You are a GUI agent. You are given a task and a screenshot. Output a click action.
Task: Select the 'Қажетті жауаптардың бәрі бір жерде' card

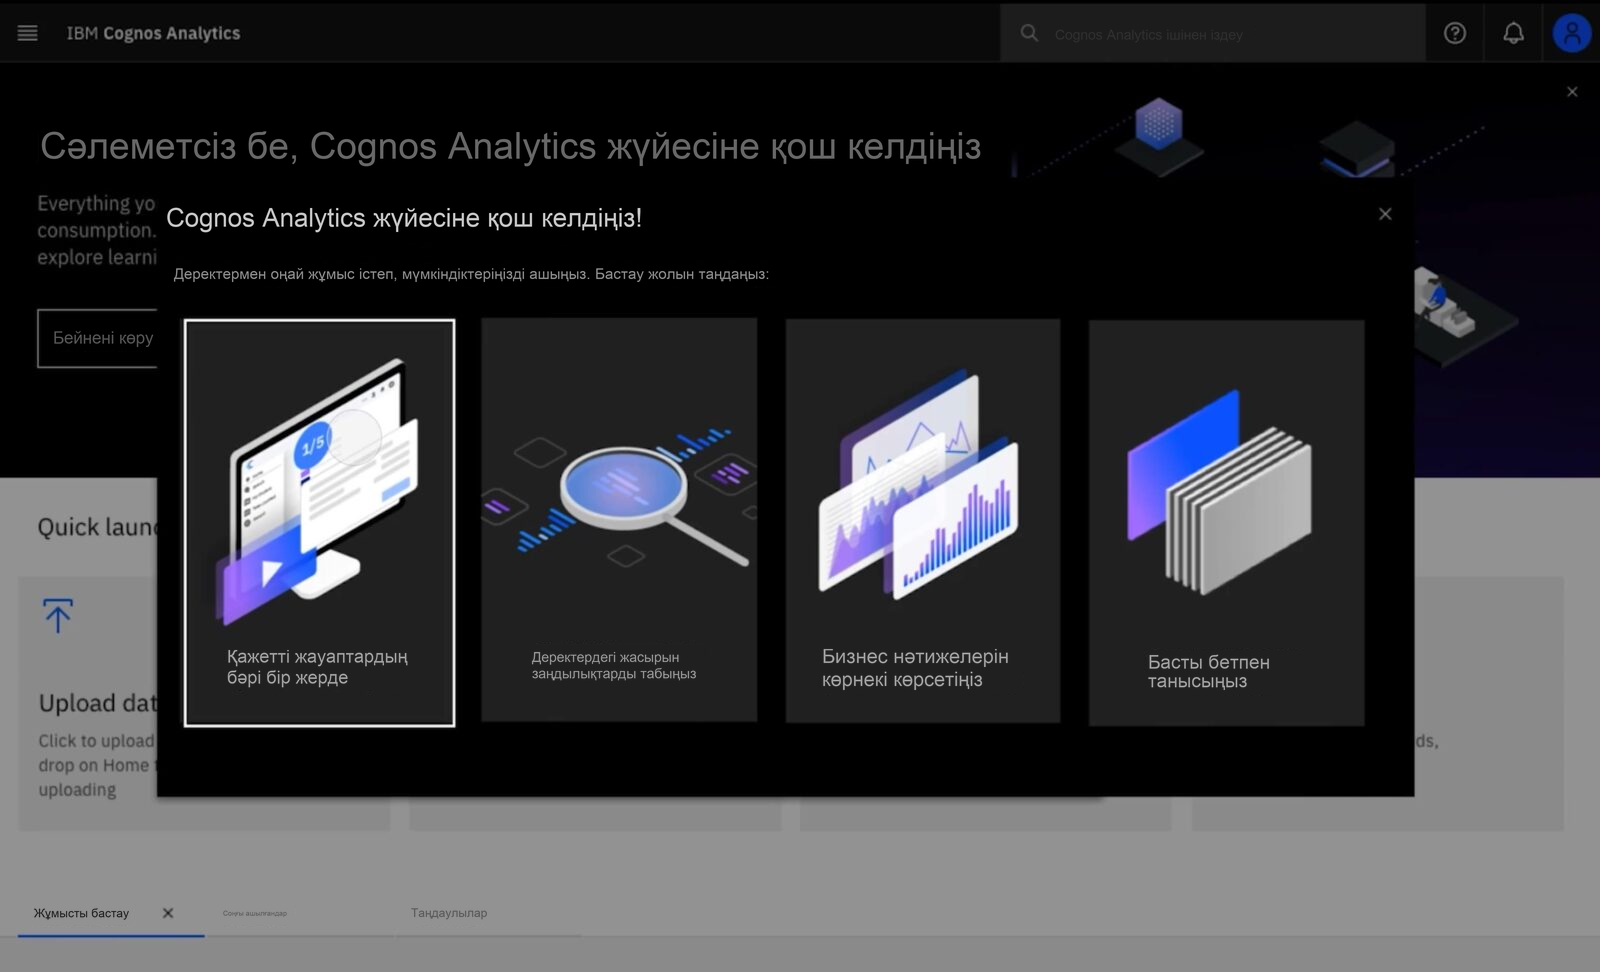click(319, 523)
